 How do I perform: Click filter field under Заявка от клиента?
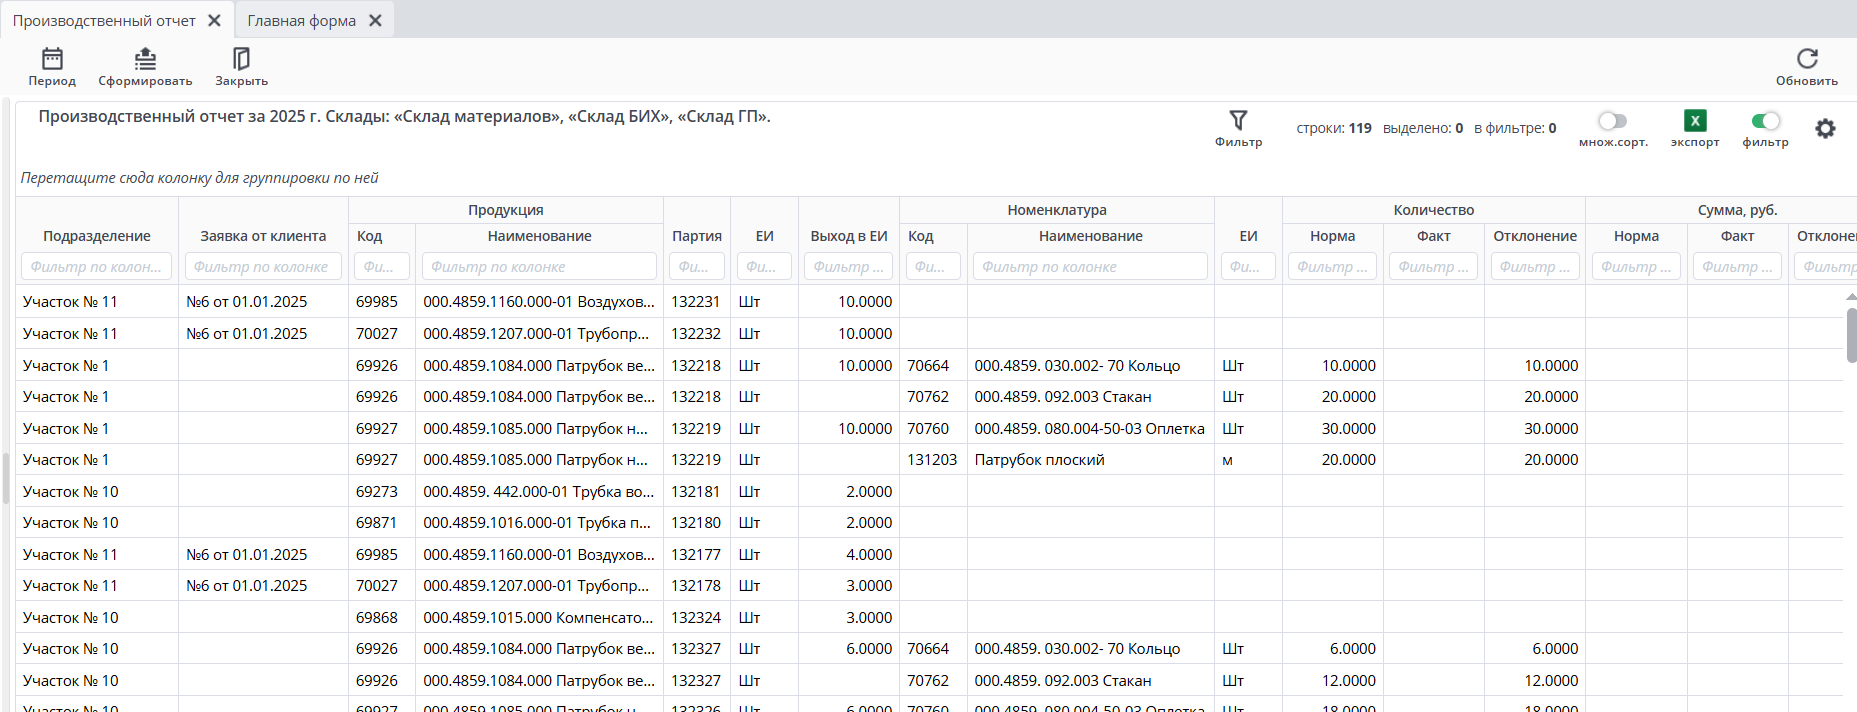click(263, 267)
